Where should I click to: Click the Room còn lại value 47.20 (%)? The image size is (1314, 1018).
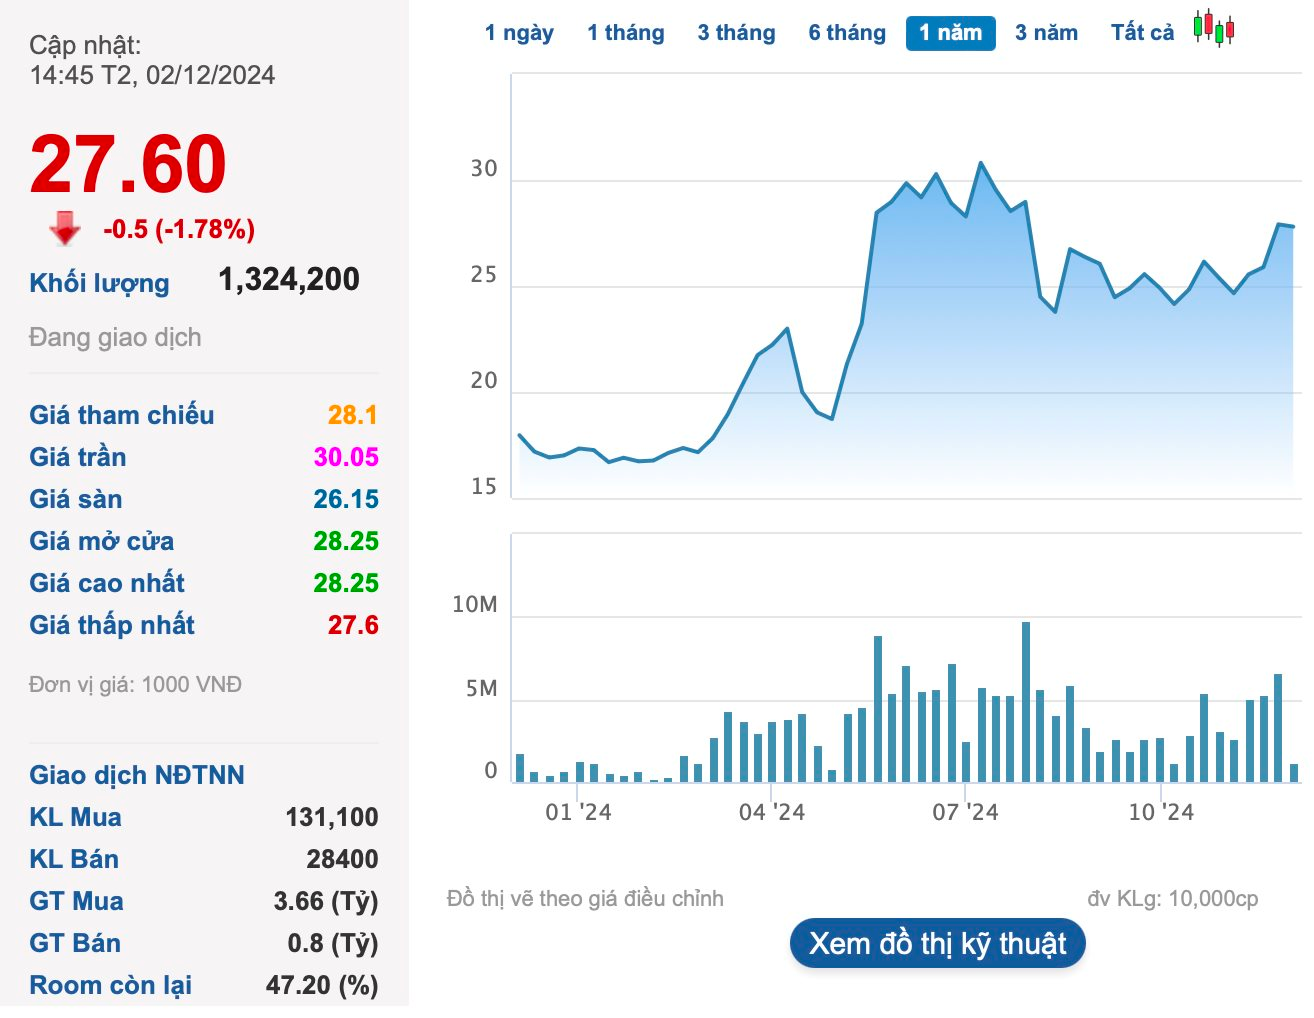pyautogui.click(x=322, y=985)
